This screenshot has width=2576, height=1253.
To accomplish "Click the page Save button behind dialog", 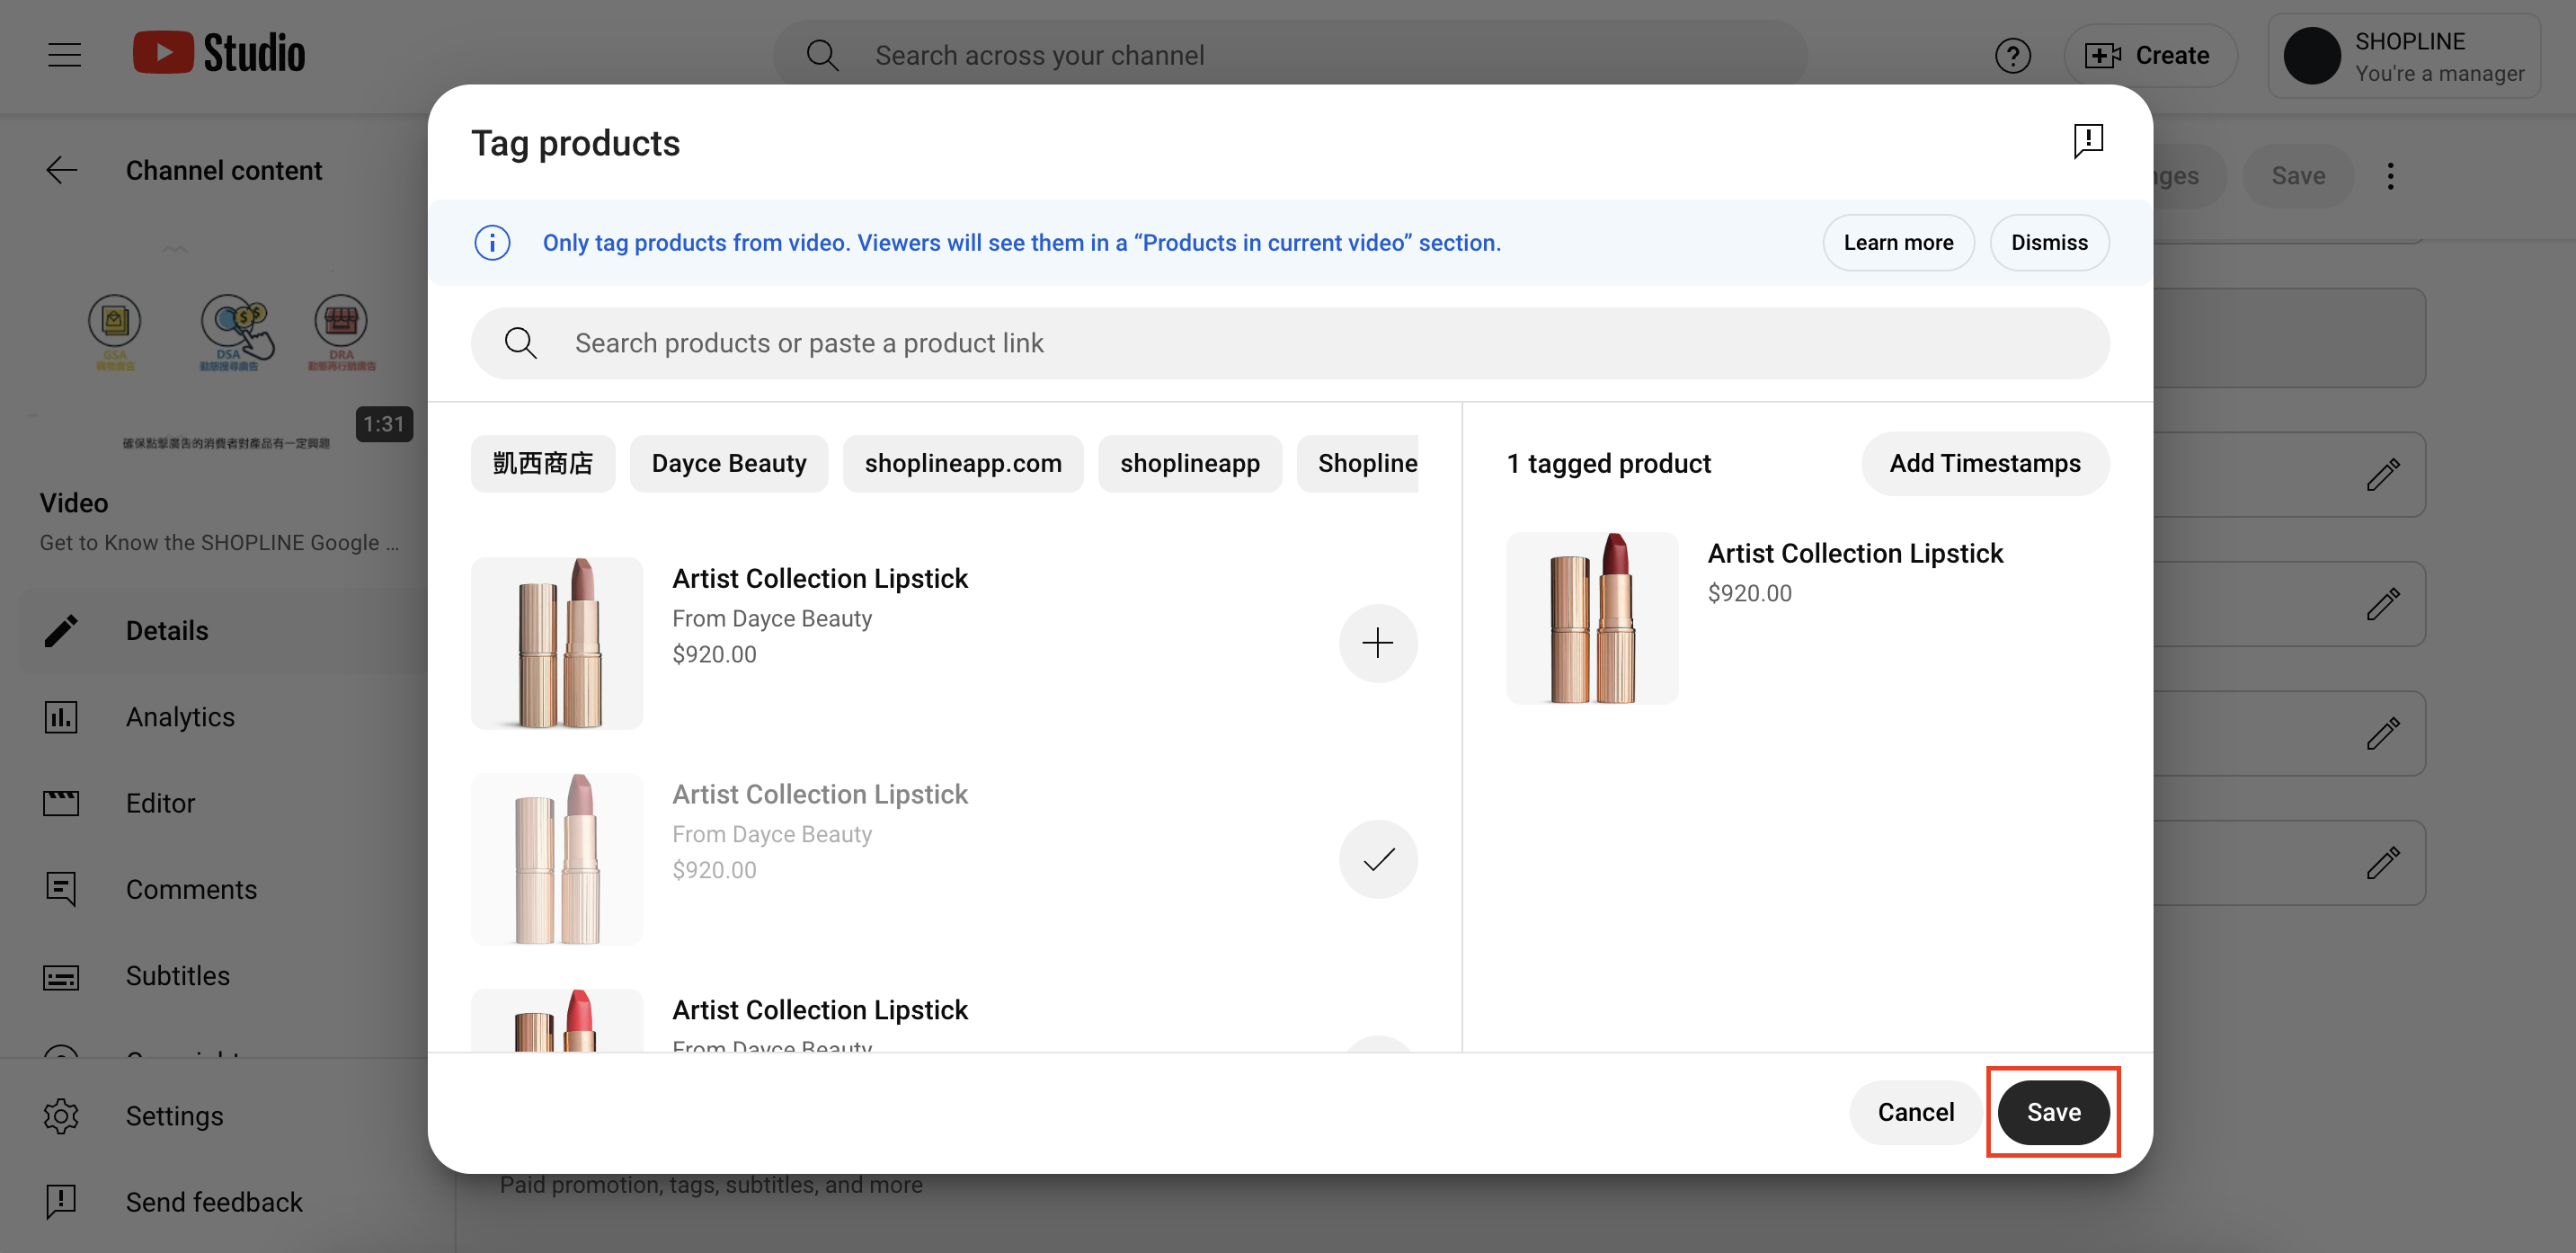I will tap(2298, 176).
